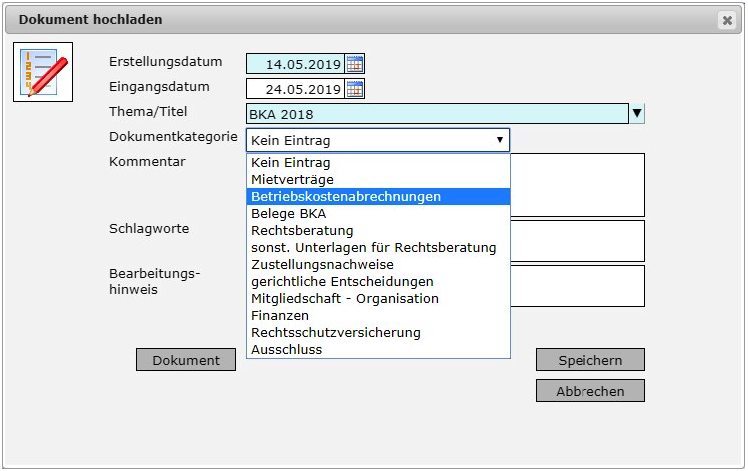This screenshot has width=748, height=471.
Task: Select Rechtsschutzversicherung from list
Action: click(x=335, y=333)
